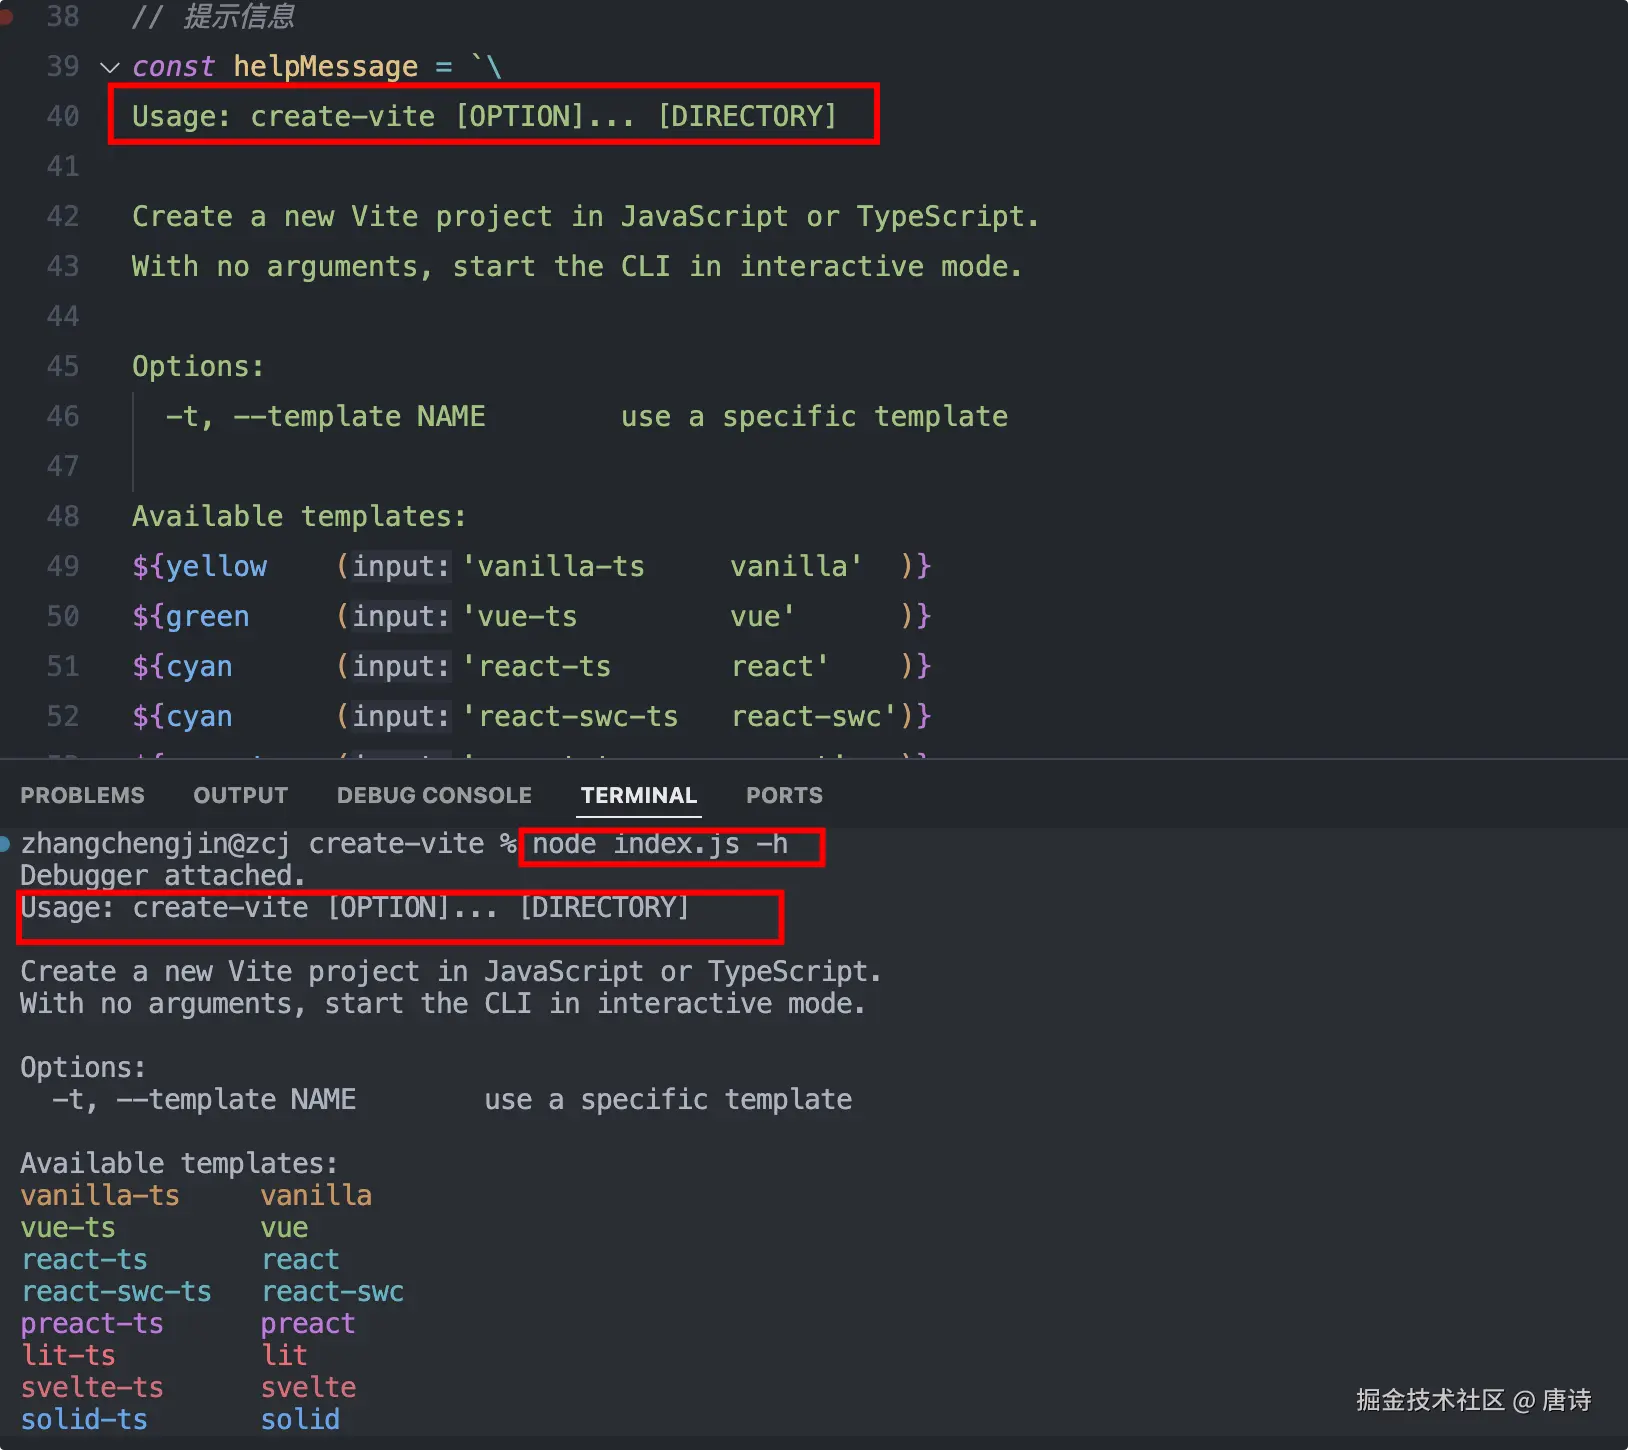Open the OUTPUT panel tab
The width and height of the screenshot is (1628, 1450).
coord(240,795)
